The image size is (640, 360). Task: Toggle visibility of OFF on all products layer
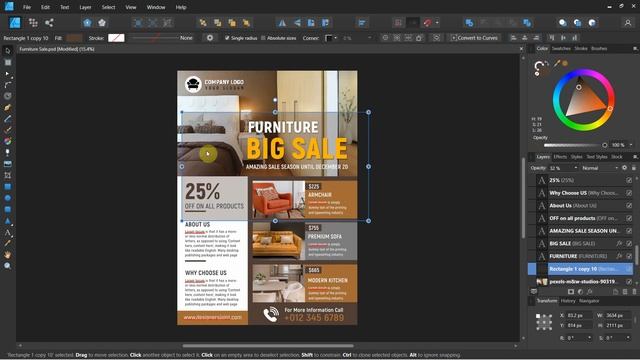[629, 218]
